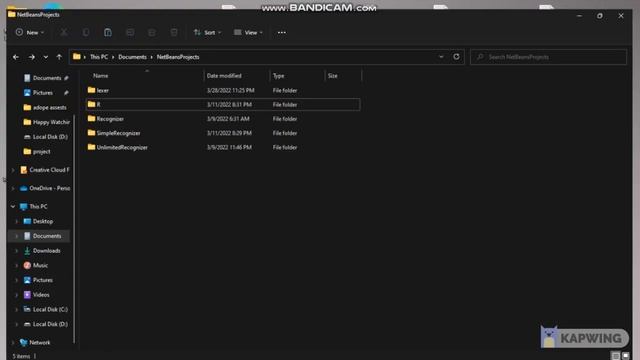Go up one folder level
This screenshot has height=360, width=640.
click(59, 57)
